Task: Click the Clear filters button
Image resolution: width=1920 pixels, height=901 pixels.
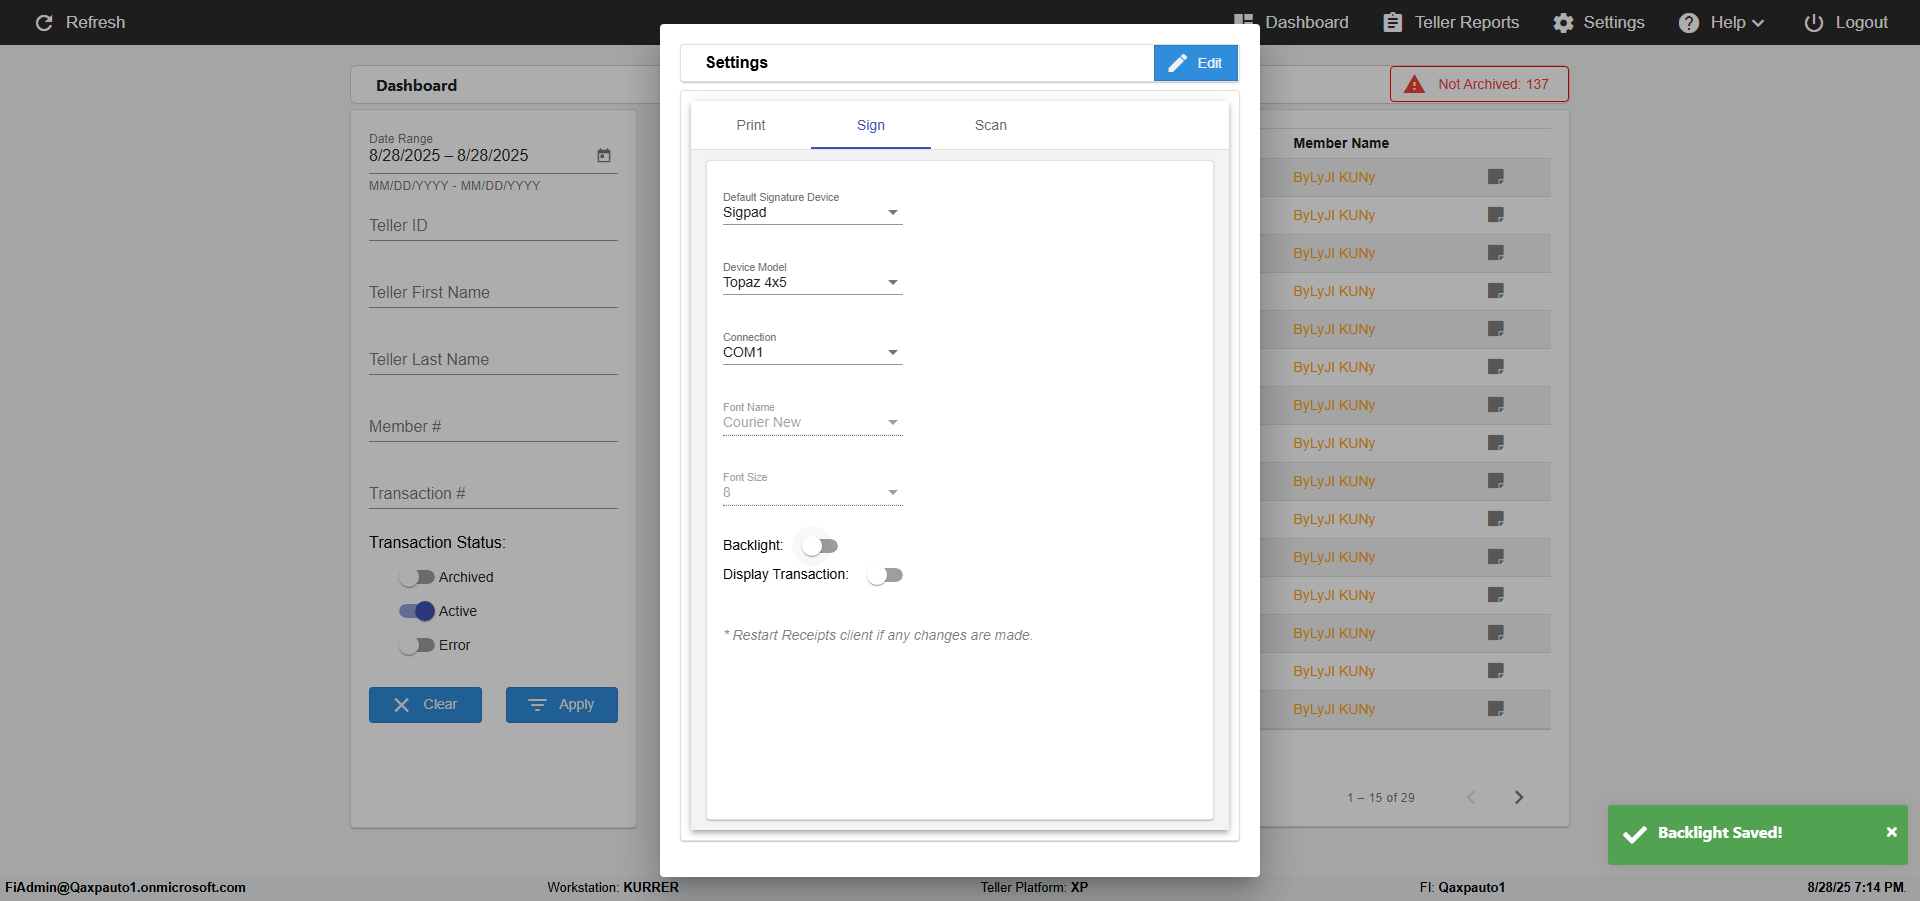Action: coord(425,705)
